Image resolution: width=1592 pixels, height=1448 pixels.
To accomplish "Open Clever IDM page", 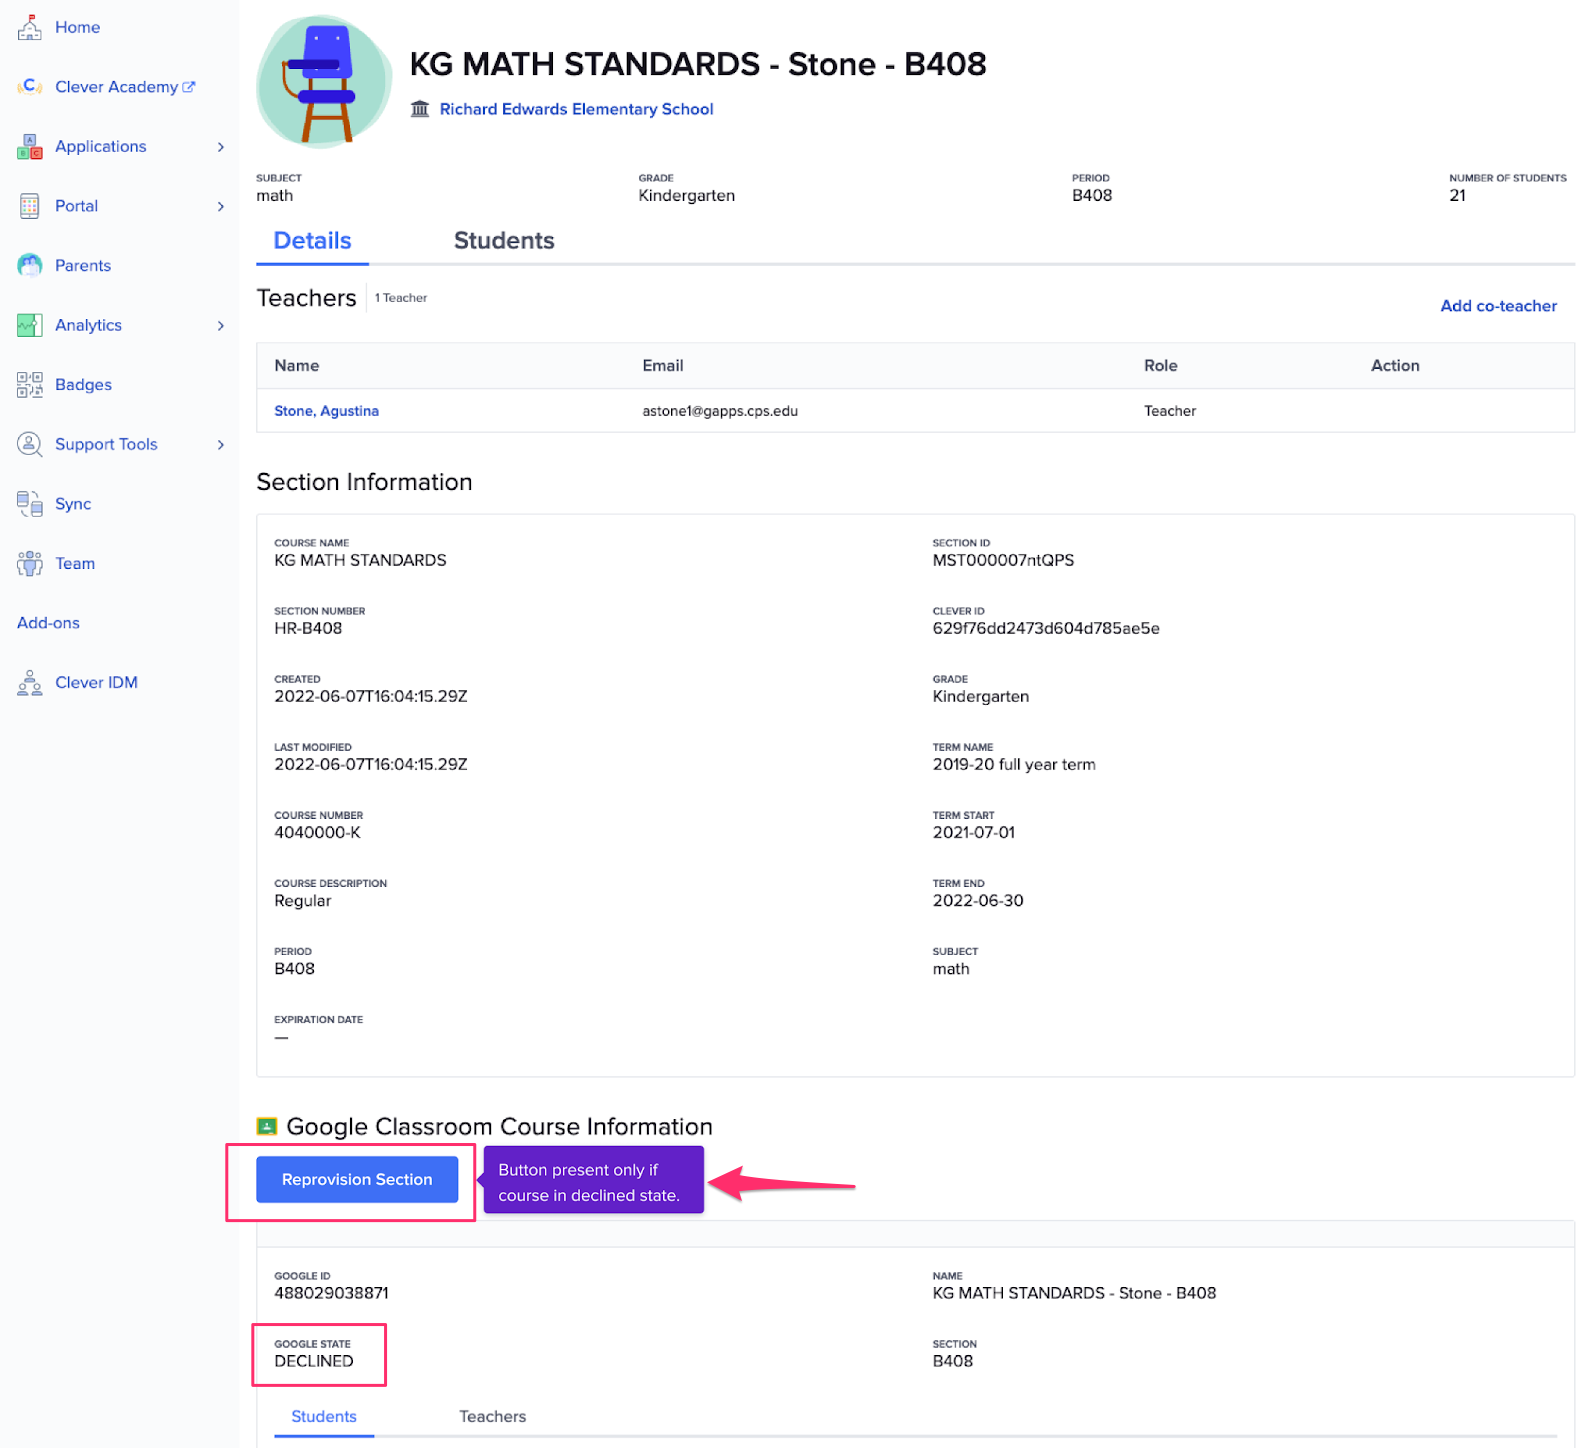I will pos(96,683).
